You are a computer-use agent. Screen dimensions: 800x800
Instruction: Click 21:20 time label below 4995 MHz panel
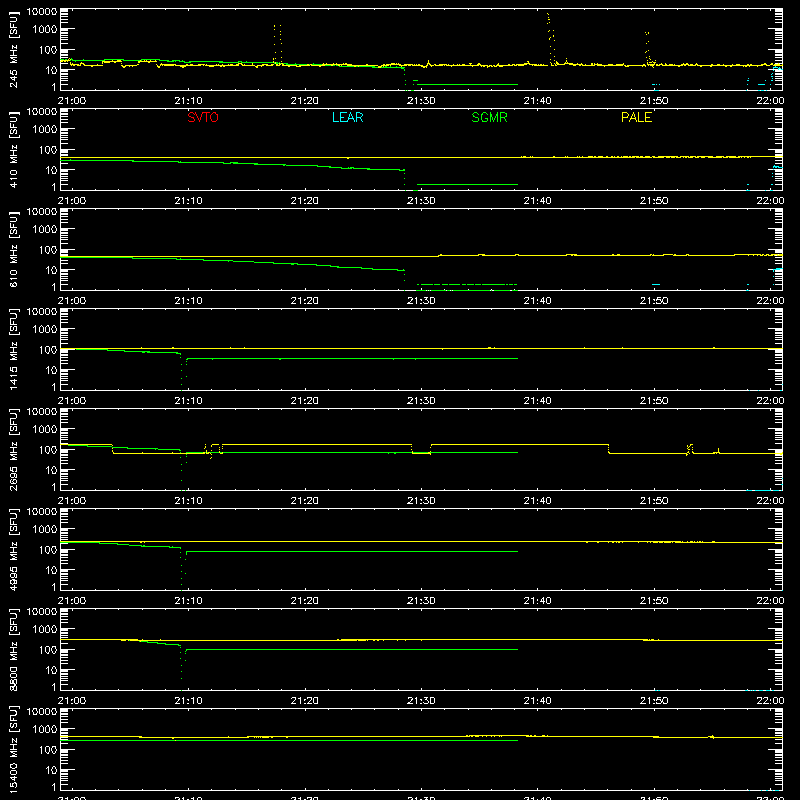tap(305, 601)
